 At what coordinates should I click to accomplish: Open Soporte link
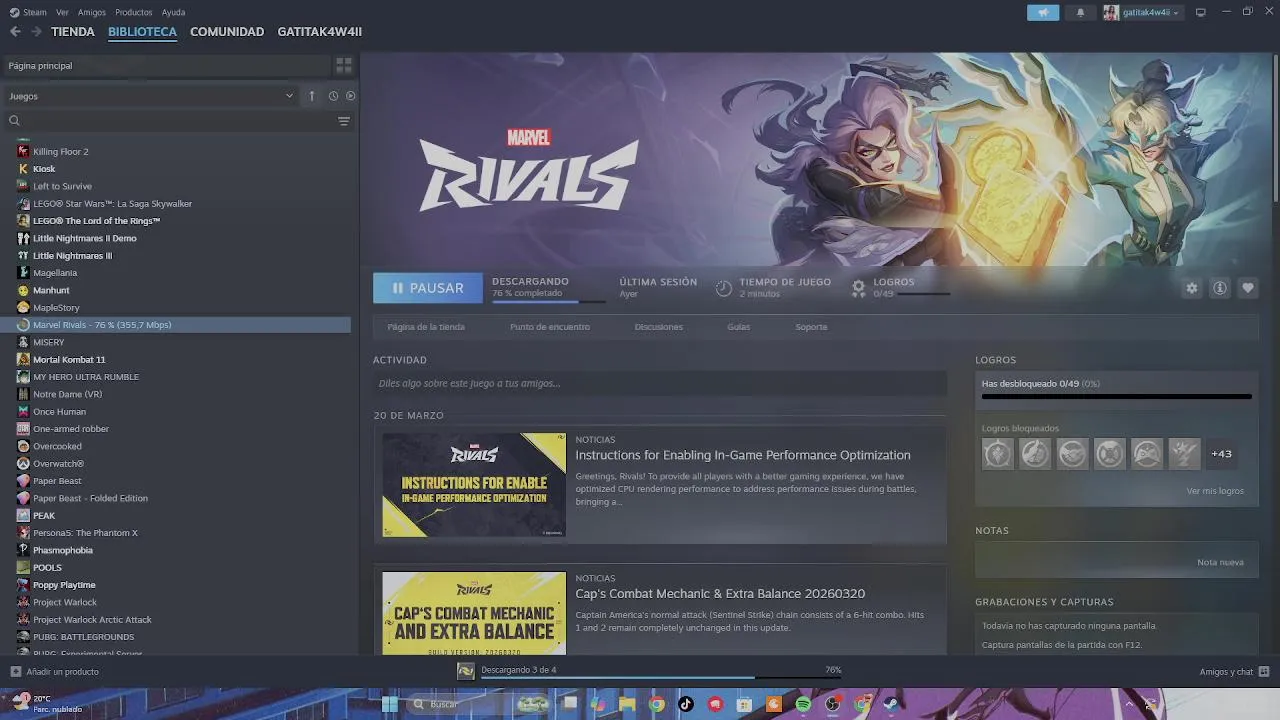(811, 327)
